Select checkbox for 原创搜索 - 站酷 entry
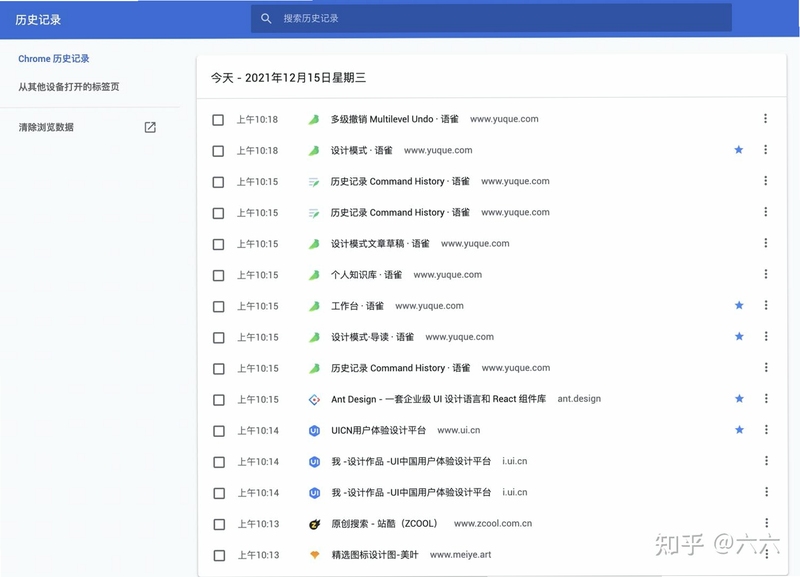This screenshot has width=800, height=577. pyautogui.click(x=219, y=524)
